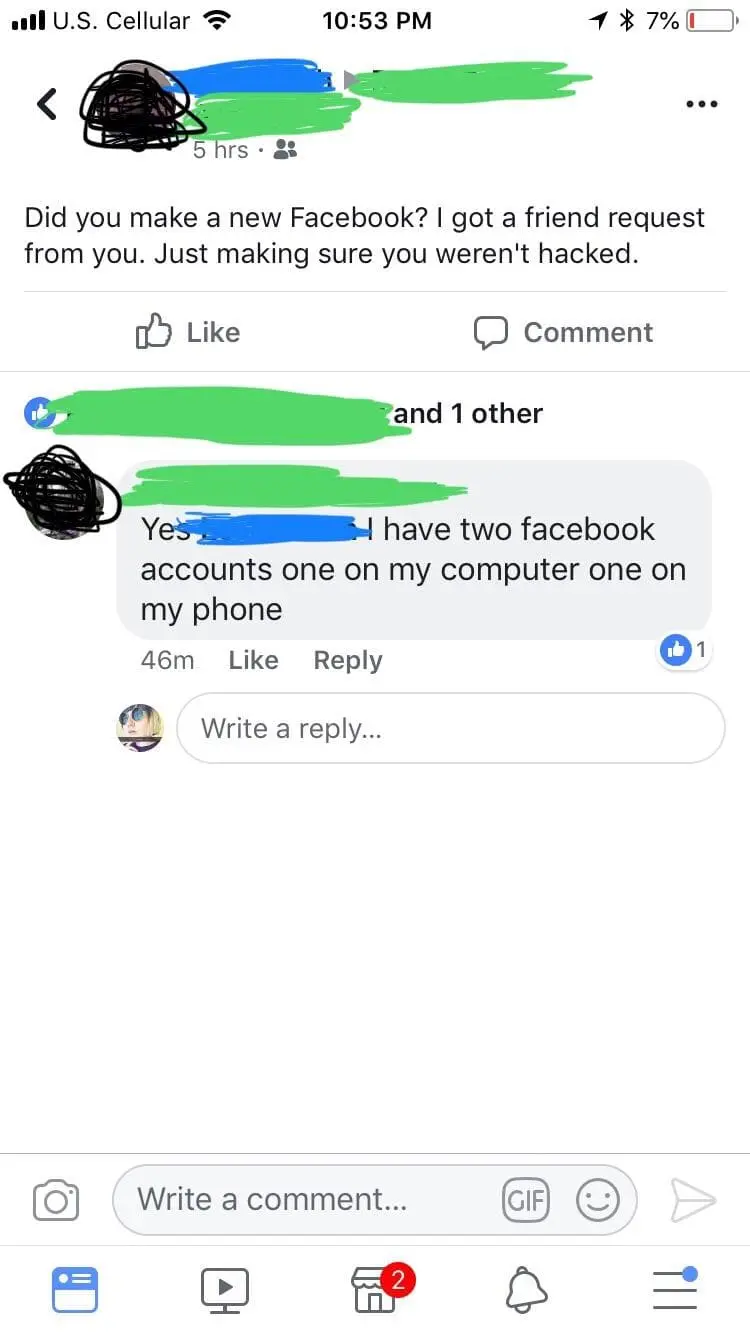Focus the Write a reply field
Image resolution: width=750 pixels, height=1334 pixels.
coord(451,728)
